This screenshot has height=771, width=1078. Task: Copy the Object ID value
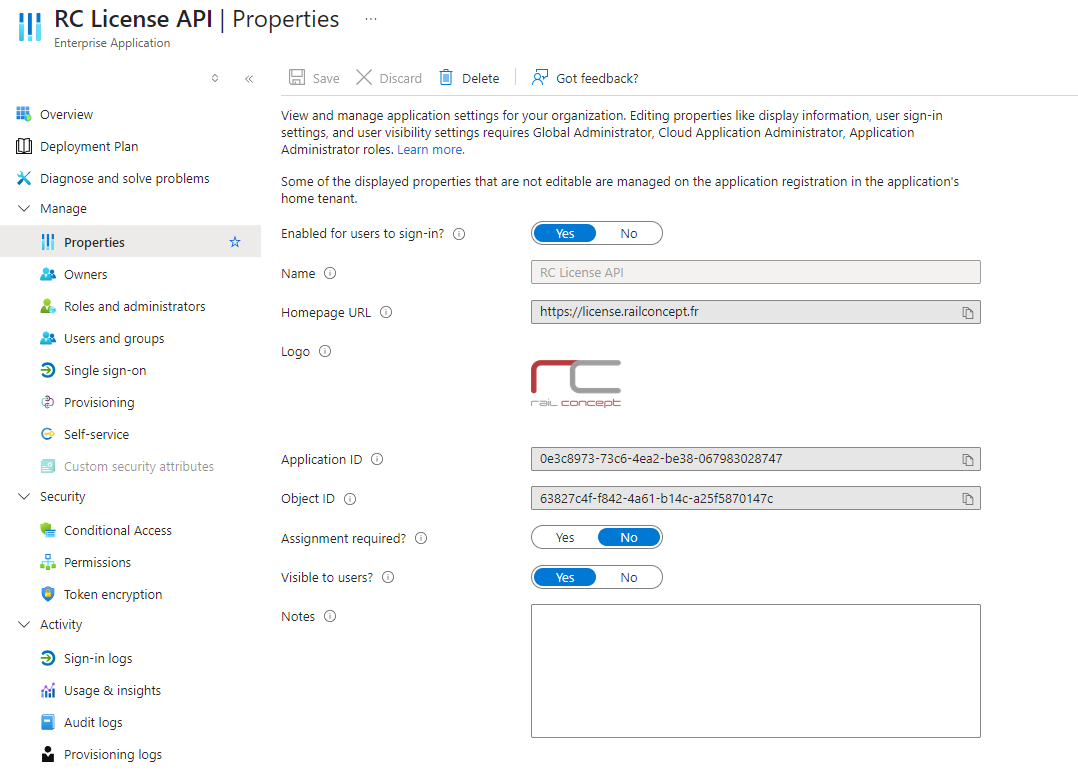tap(967, 499)
